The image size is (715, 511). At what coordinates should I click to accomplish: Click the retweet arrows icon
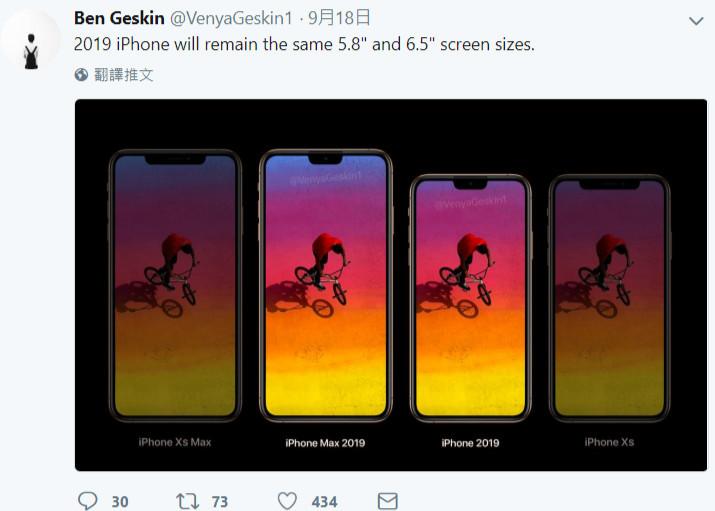(188, 501)
